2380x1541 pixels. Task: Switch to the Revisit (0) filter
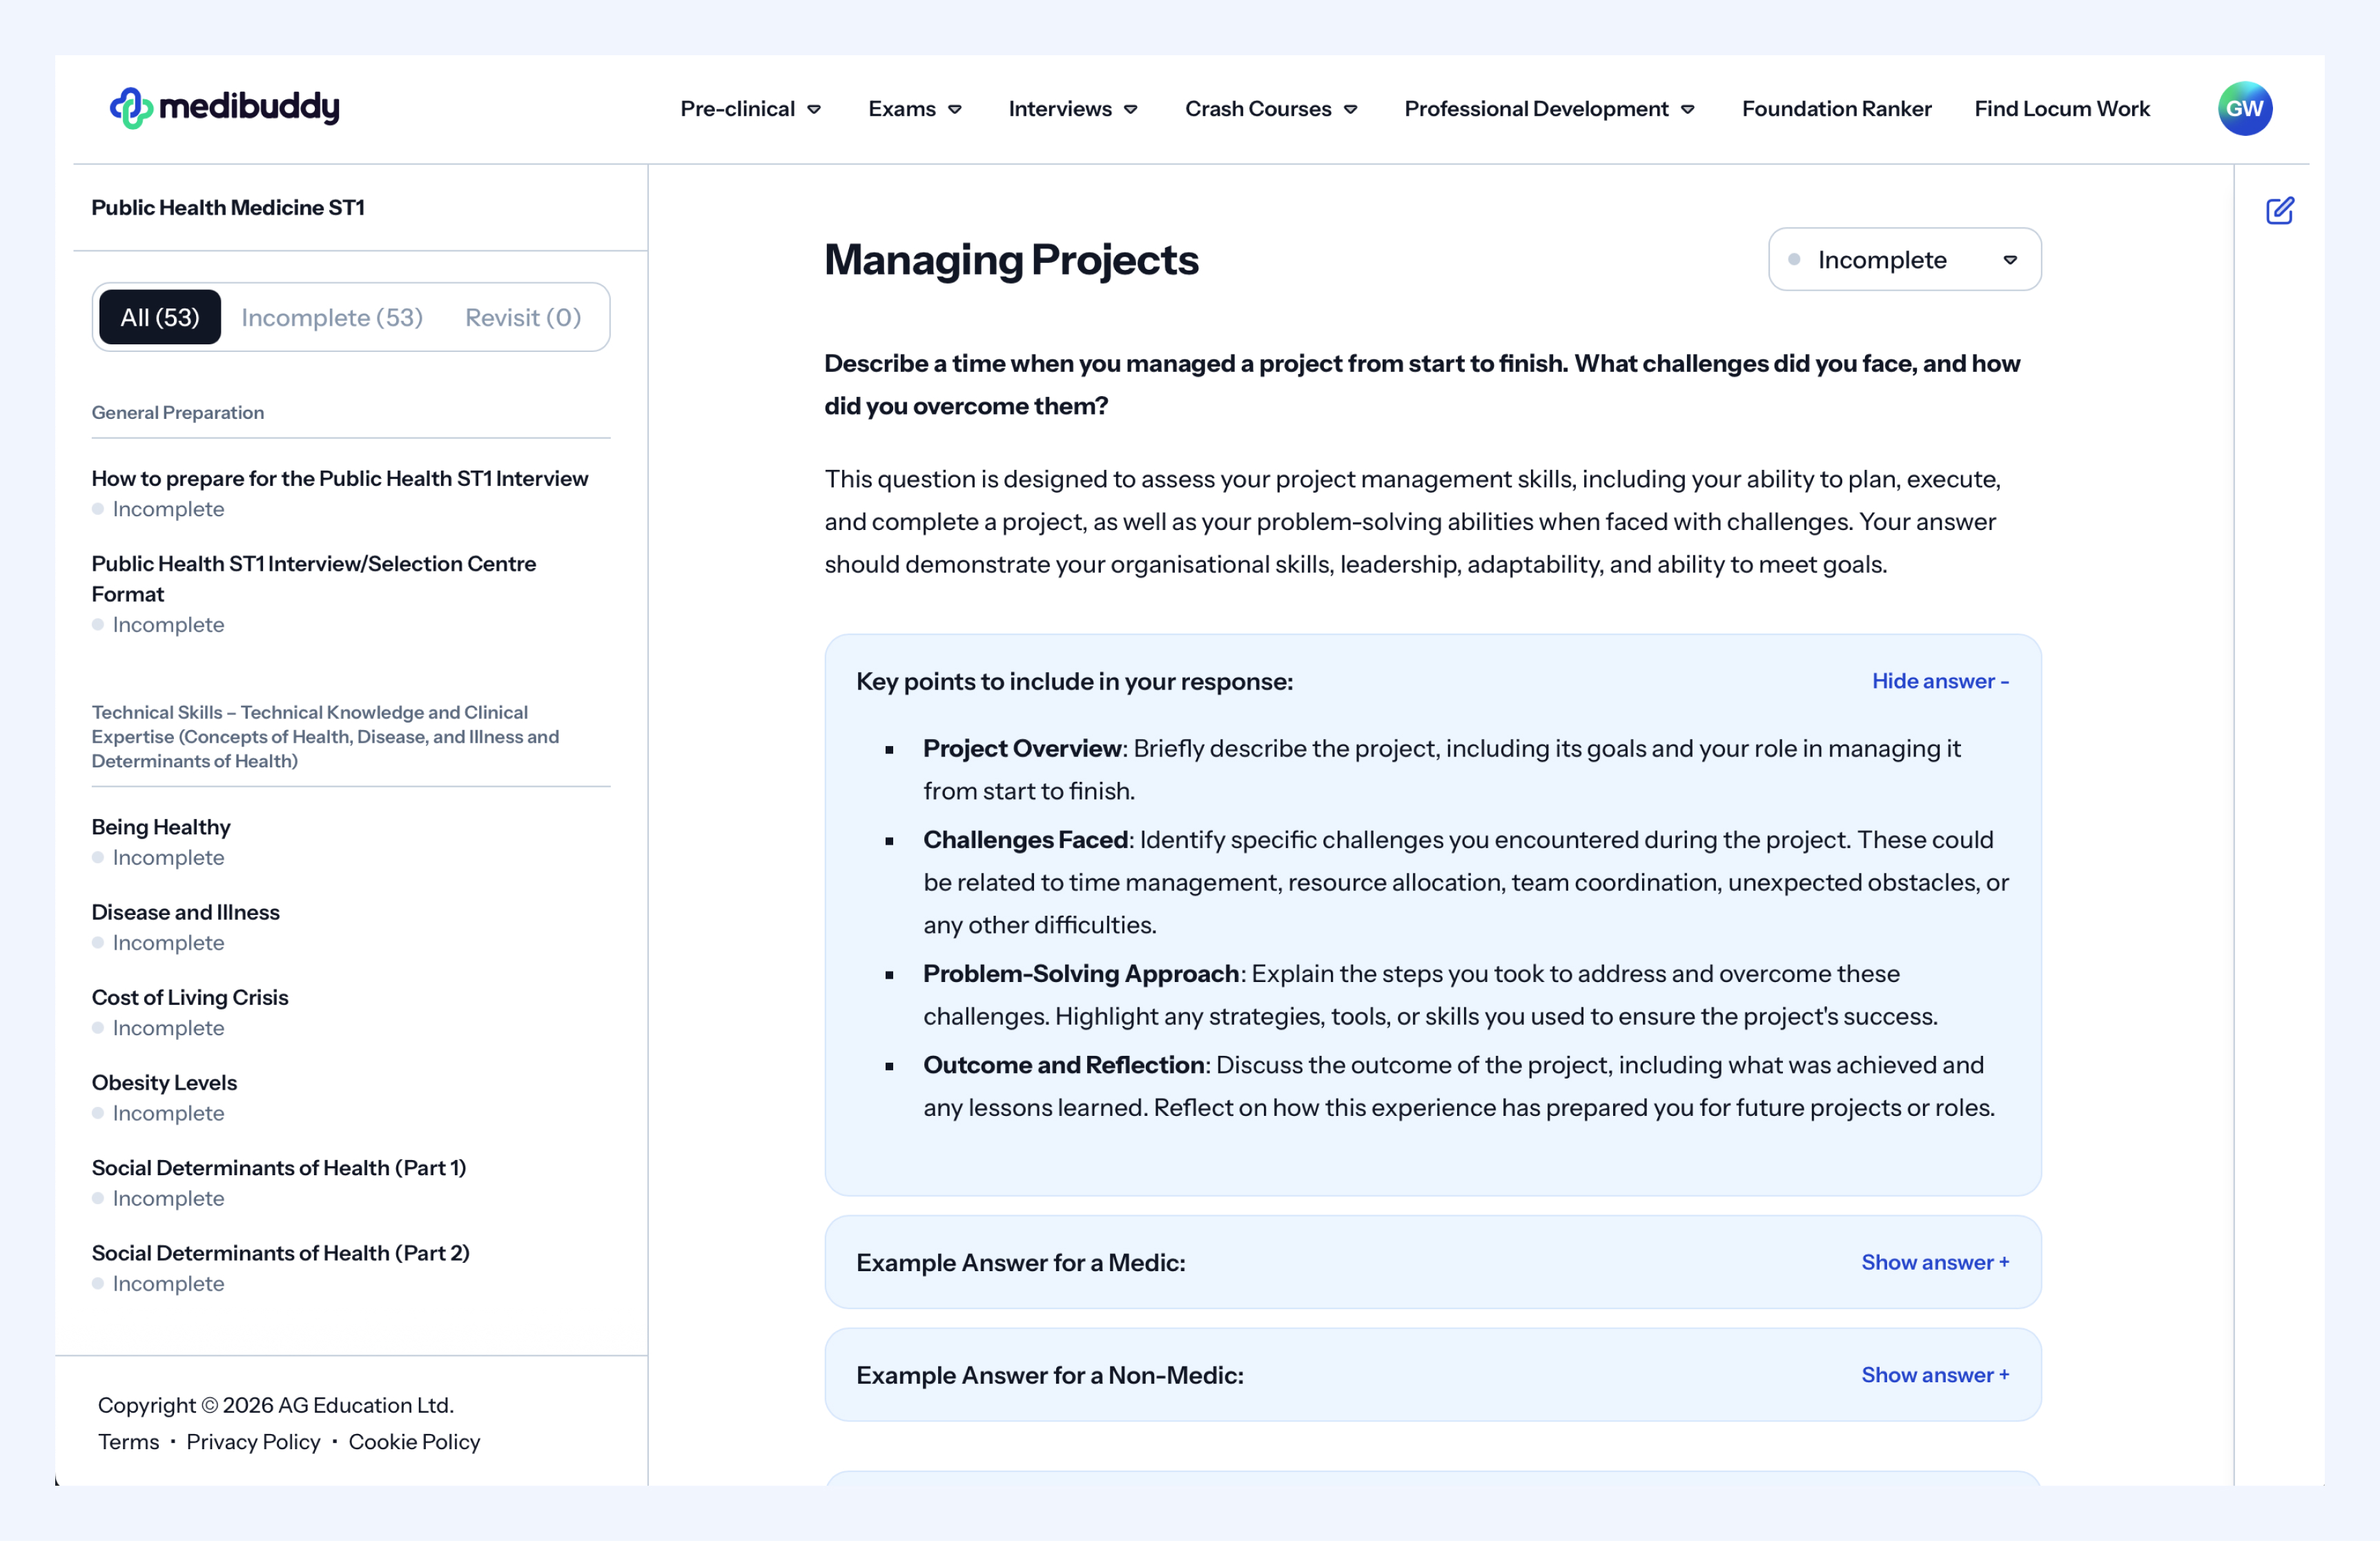[x=522, y=317]
